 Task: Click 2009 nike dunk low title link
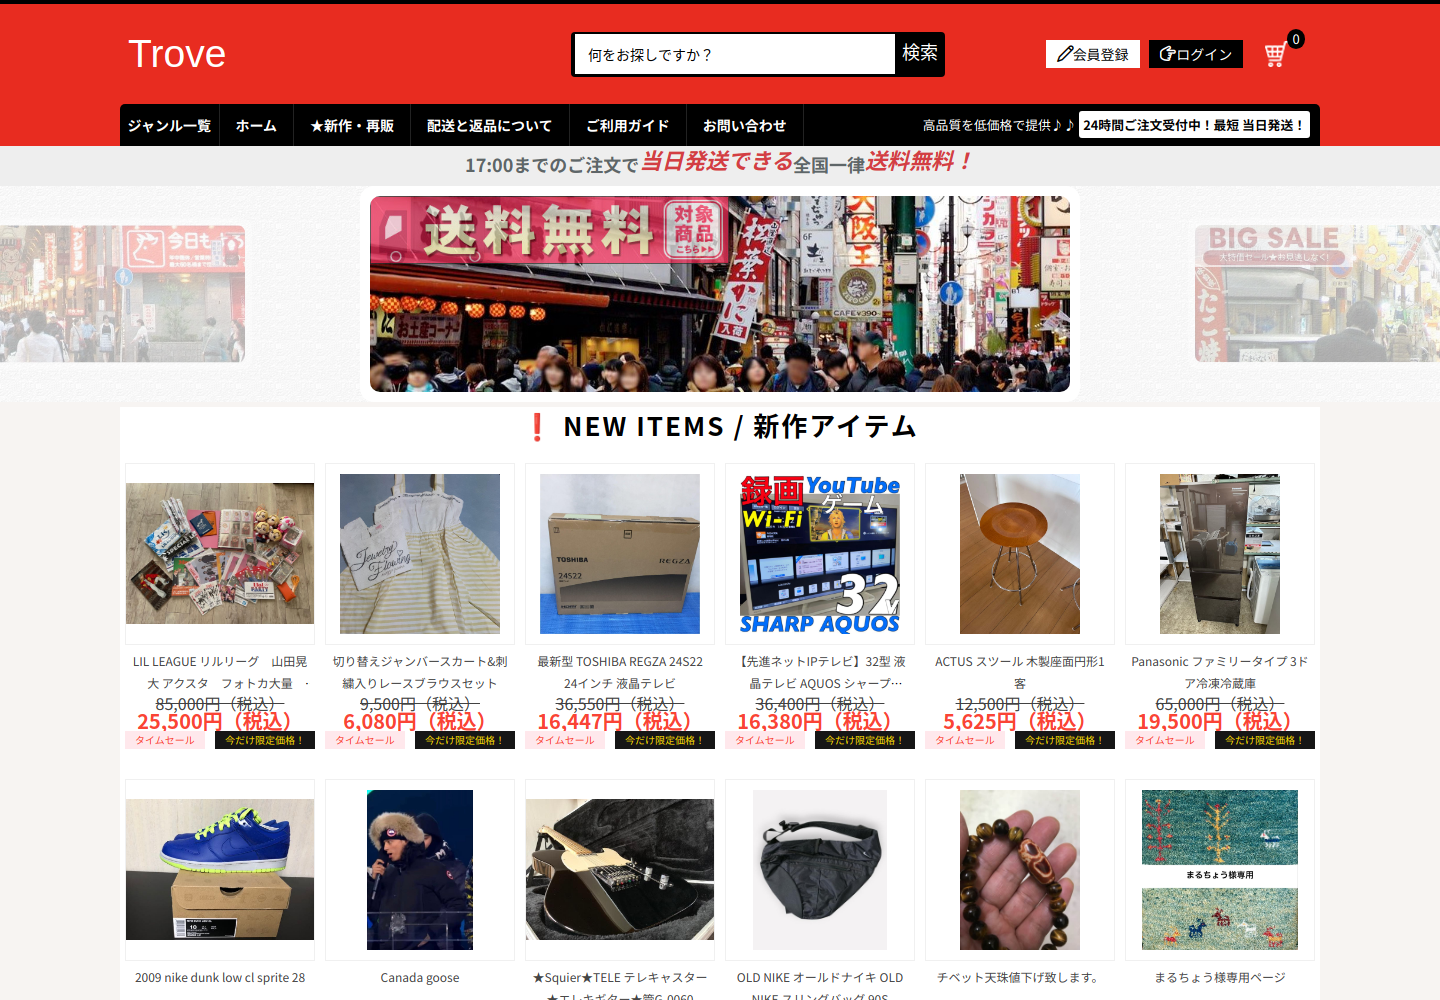[x=220, y=978]
